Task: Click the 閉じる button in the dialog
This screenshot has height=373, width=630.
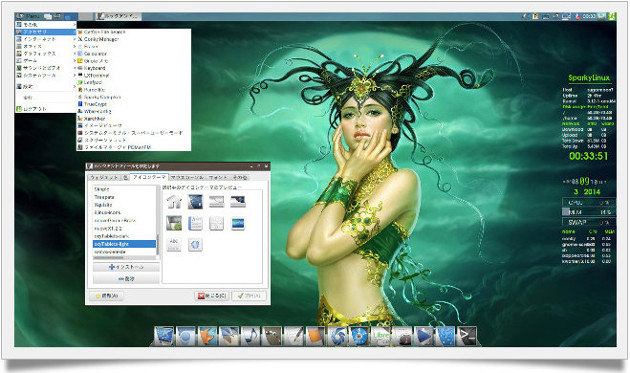Action: [x=212, y=296]
